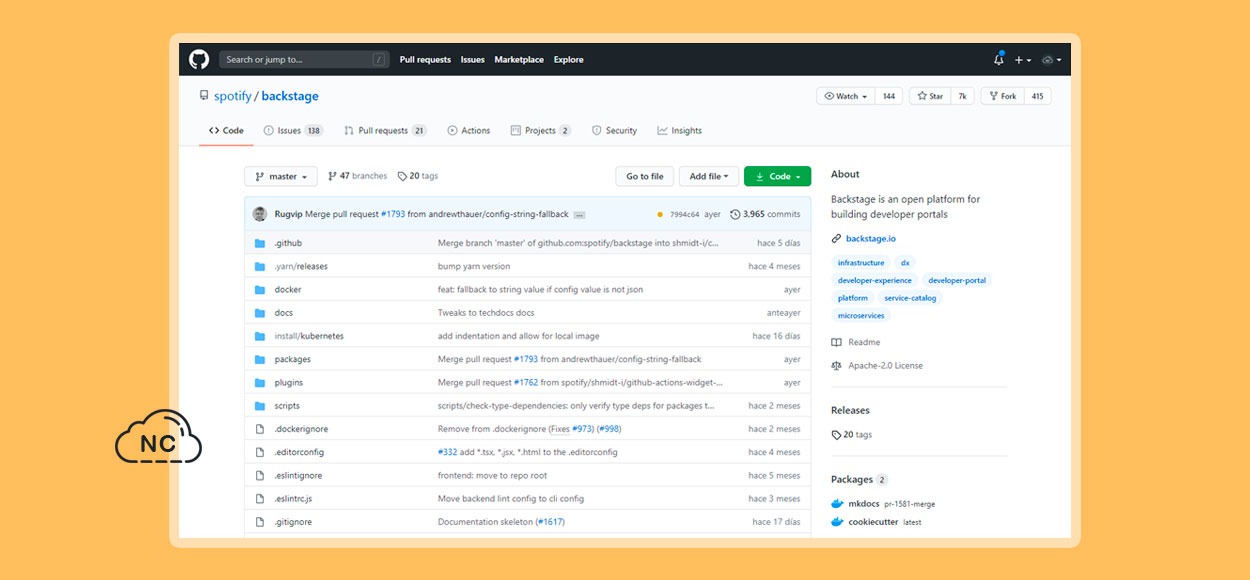1250x580 pixels.
Task: Open the backstage repository link
Action: (x=290, y=96)
